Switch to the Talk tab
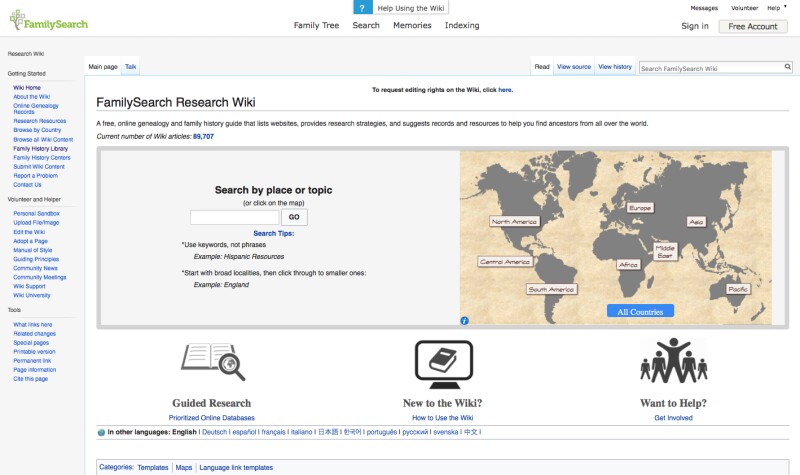 click(x=131, y=67)
